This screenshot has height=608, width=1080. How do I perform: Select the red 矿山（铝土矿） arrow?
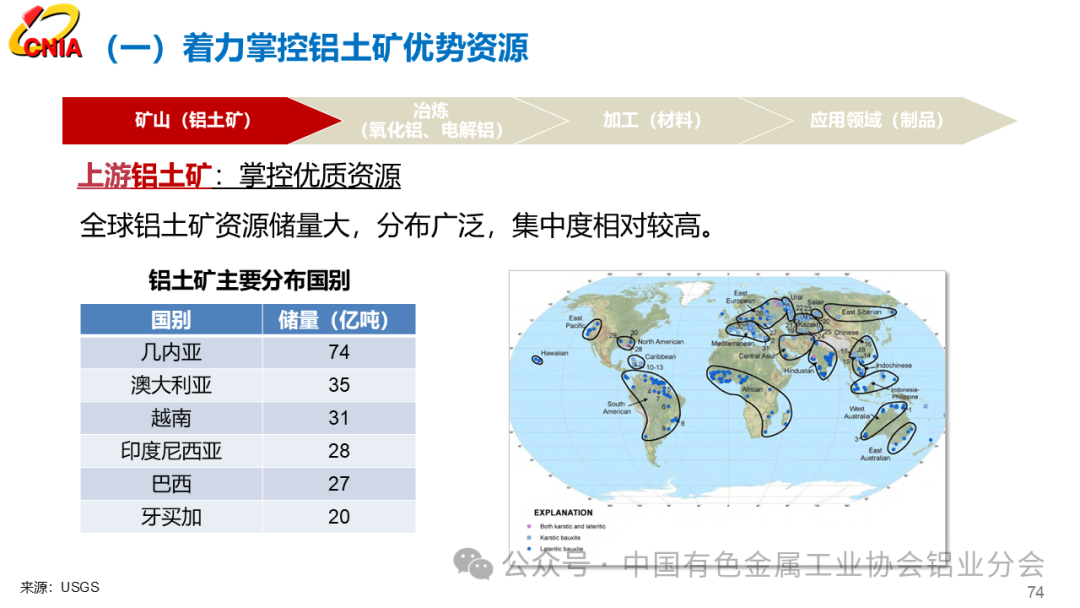tap(201, 120)
